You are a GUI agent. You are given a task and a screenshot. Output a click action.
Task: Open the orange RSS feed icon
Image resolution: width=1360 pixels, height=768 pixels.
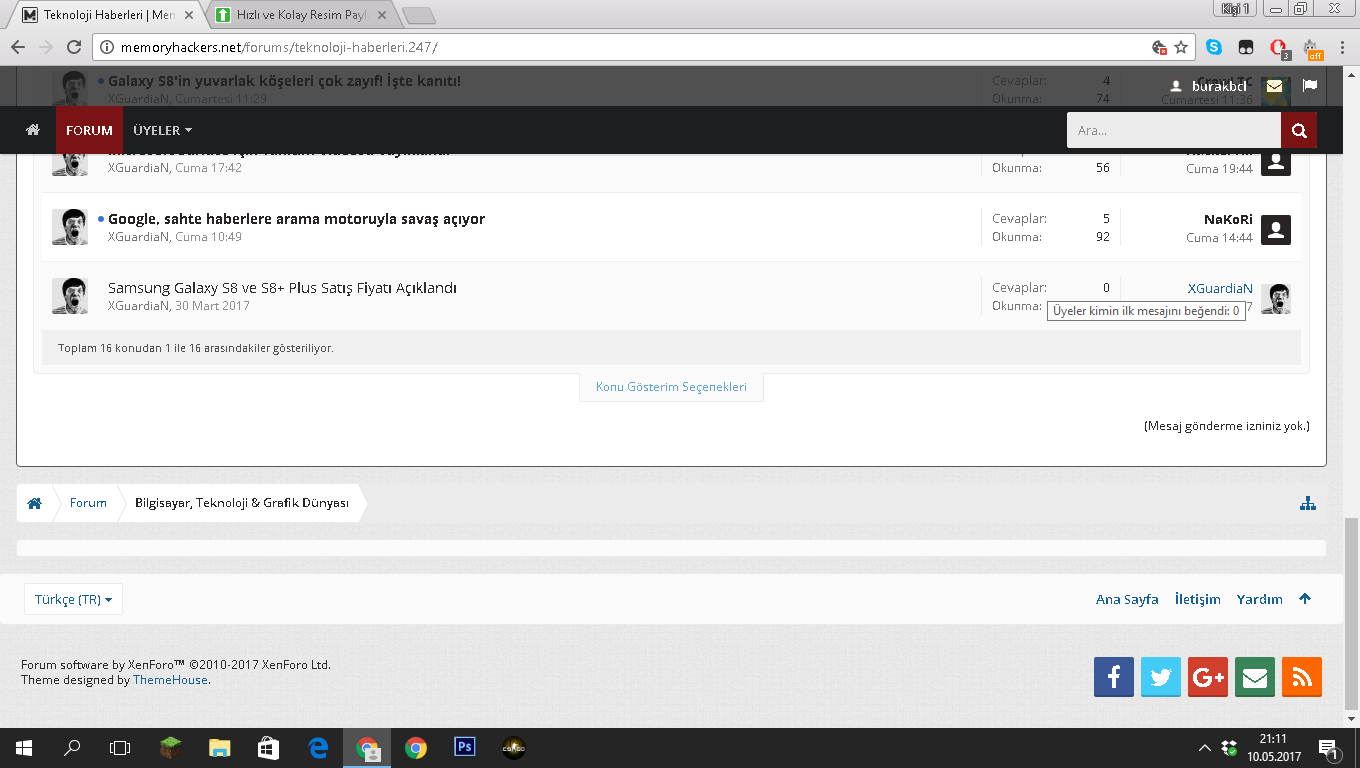(x=1302, y=677)
